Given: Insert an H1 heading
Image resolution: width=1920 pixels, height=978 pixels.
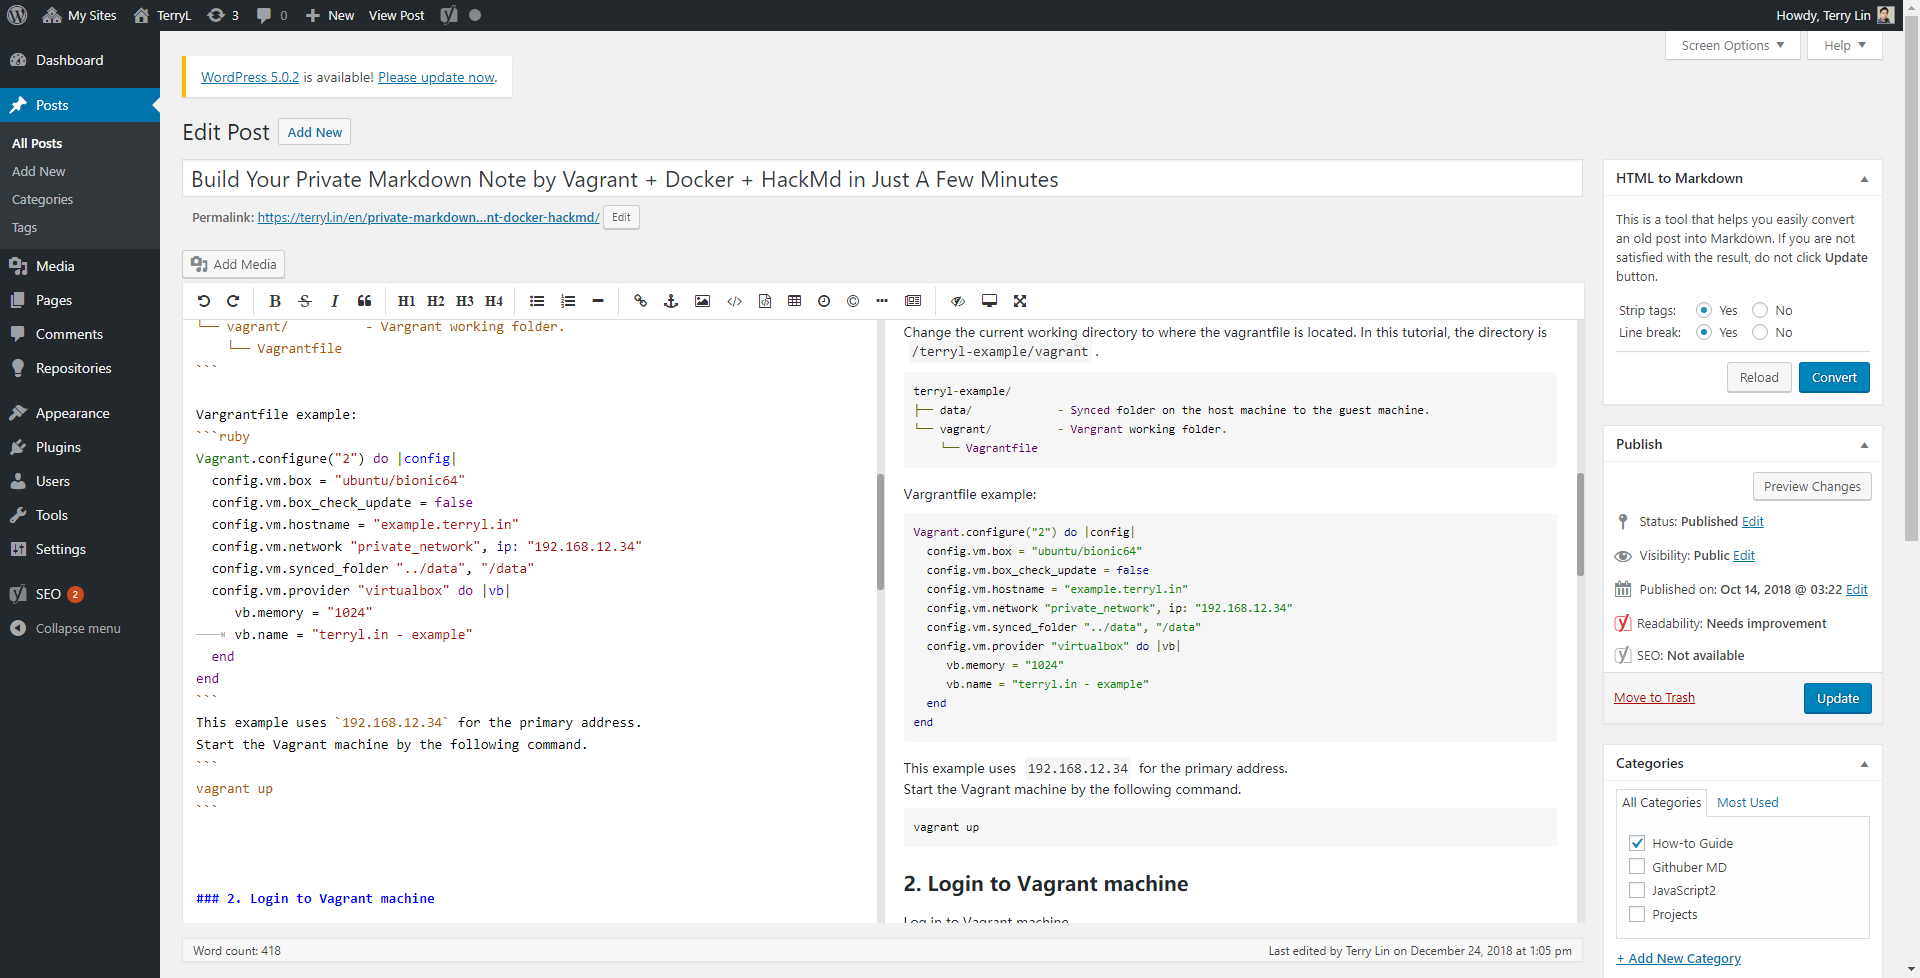Looking at the screenshot, I should (x=406, y=301).
